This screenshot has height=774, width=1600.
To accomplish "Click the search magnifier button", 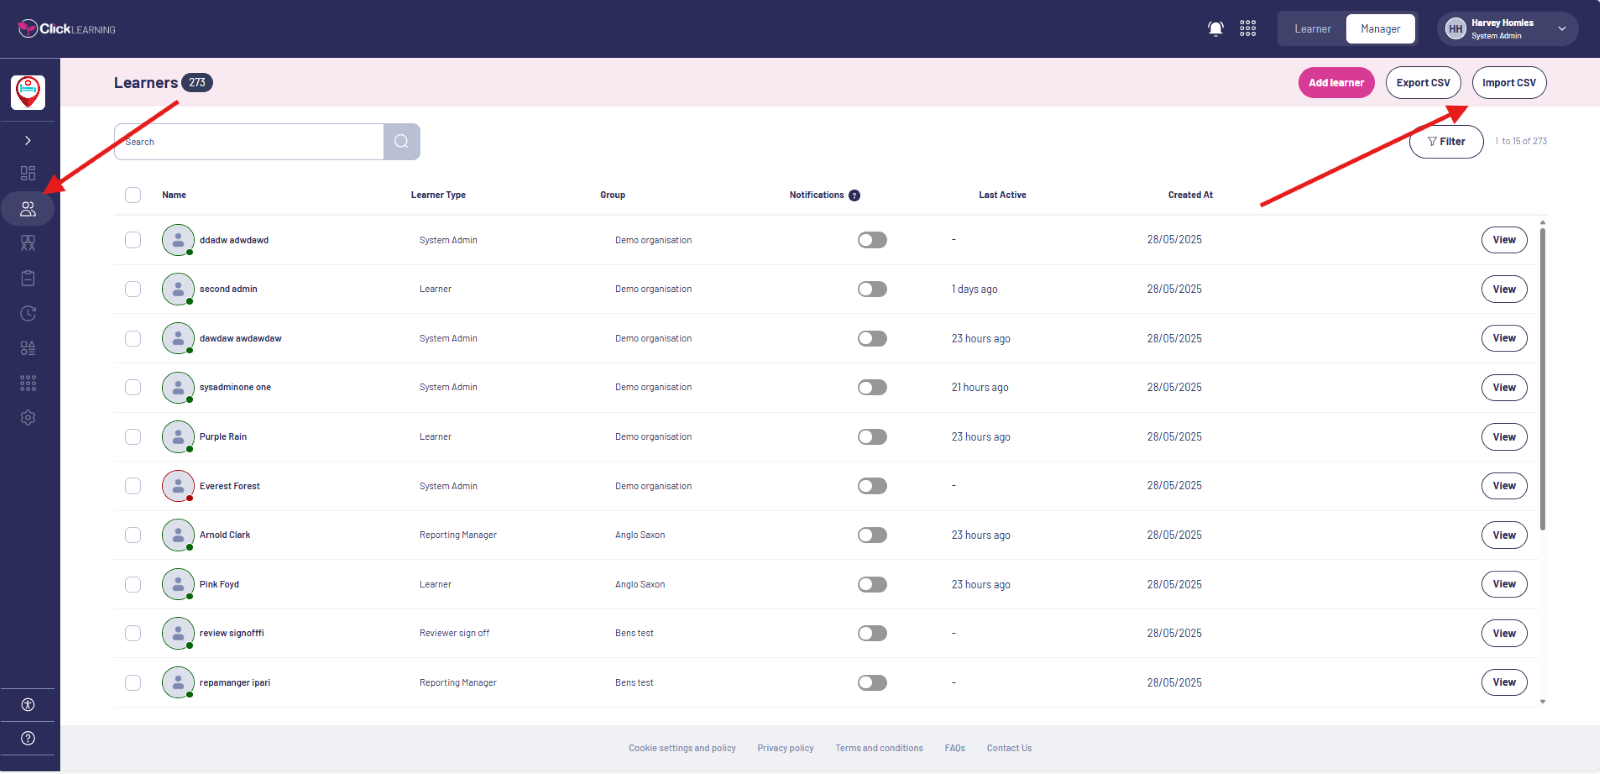I will [x=402, y=142].
